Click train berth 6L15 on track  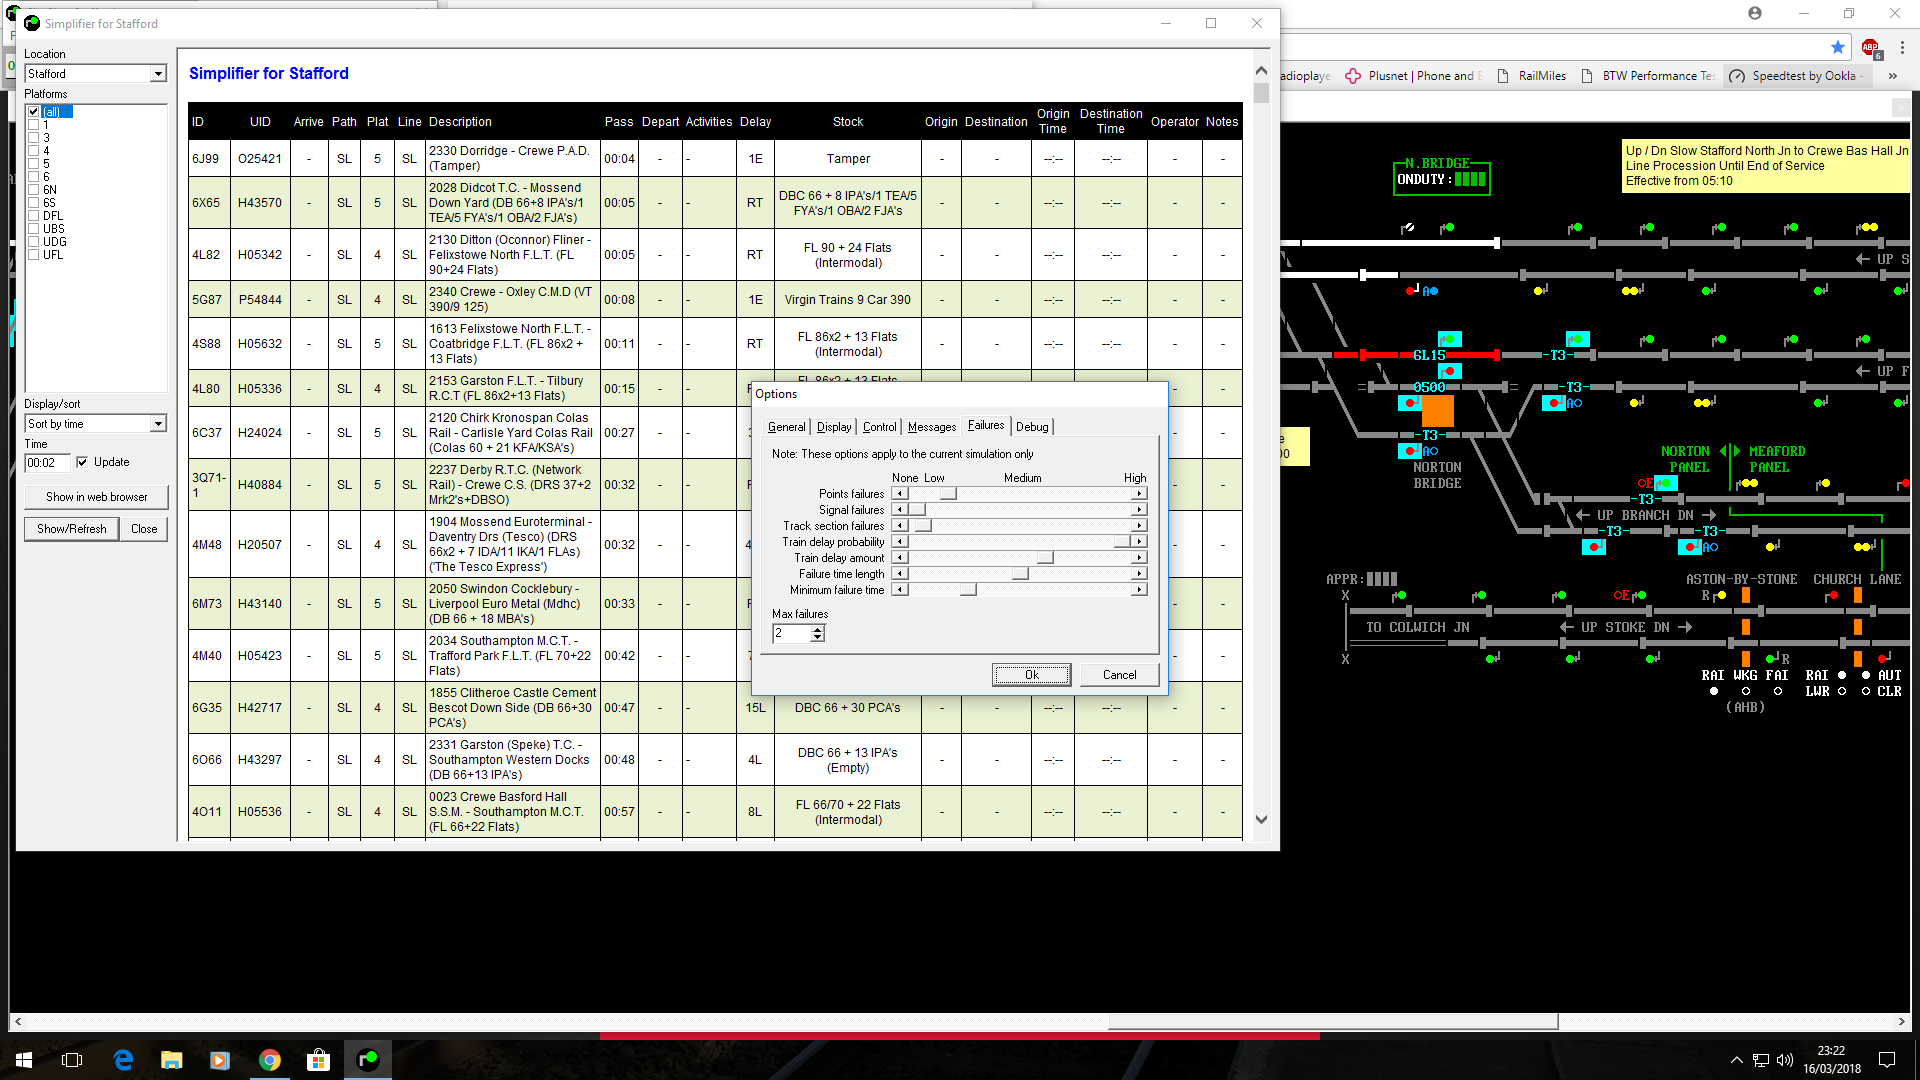point(1429,356)
